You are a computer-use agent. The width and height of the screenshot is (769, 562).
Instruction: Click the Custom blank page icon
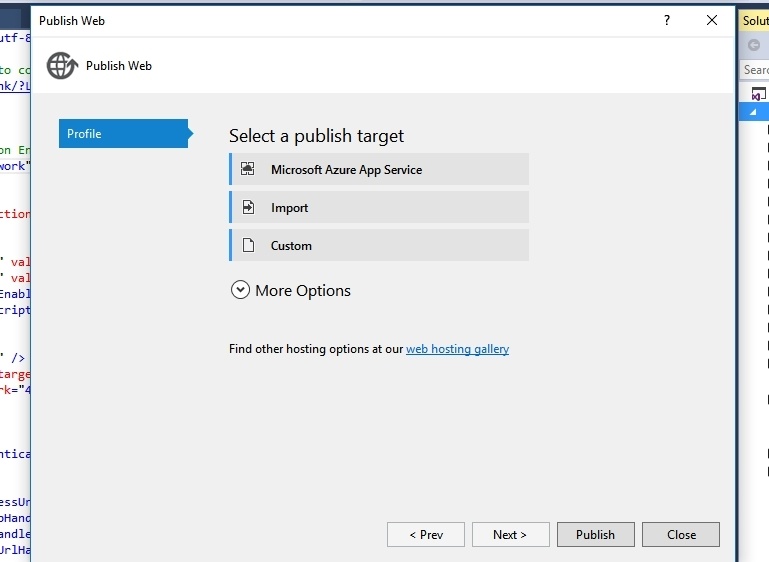(248, 245)
